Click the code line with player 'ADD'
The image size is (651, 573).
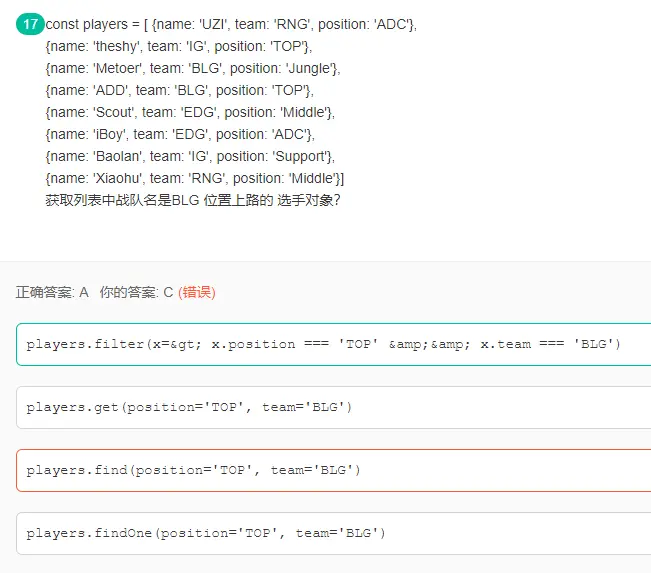179,91
